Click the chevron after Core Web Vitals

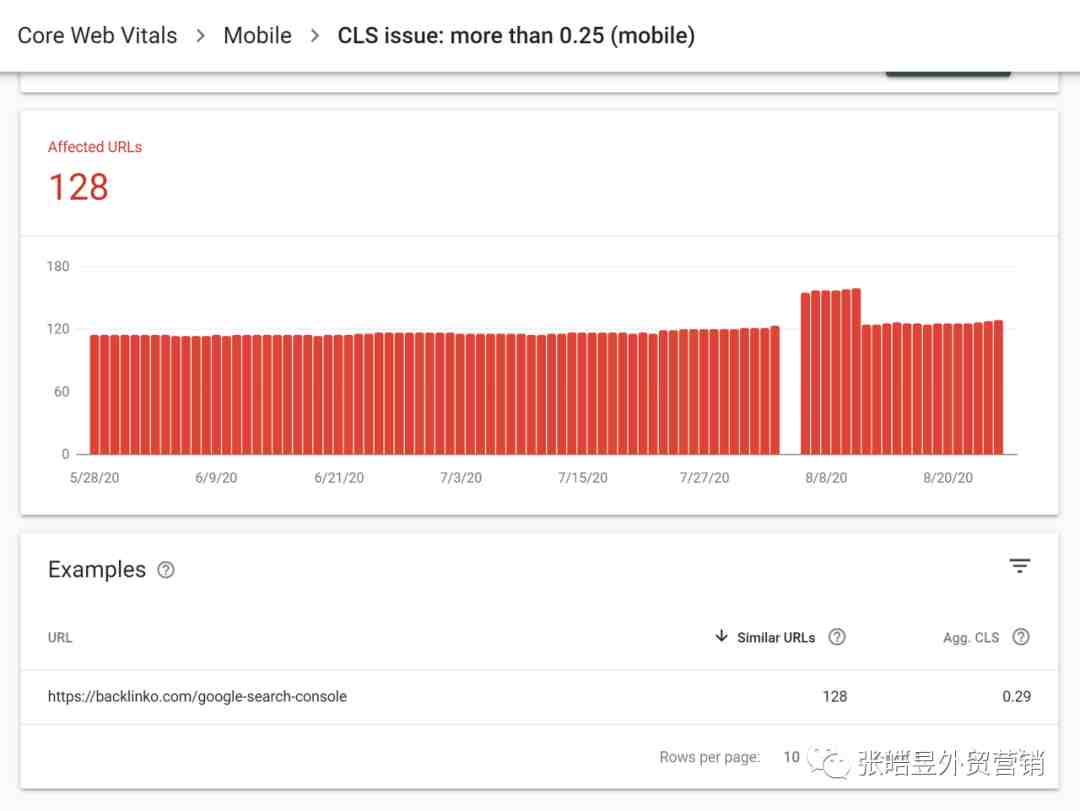pyautogui.click(x=200, y=35)
